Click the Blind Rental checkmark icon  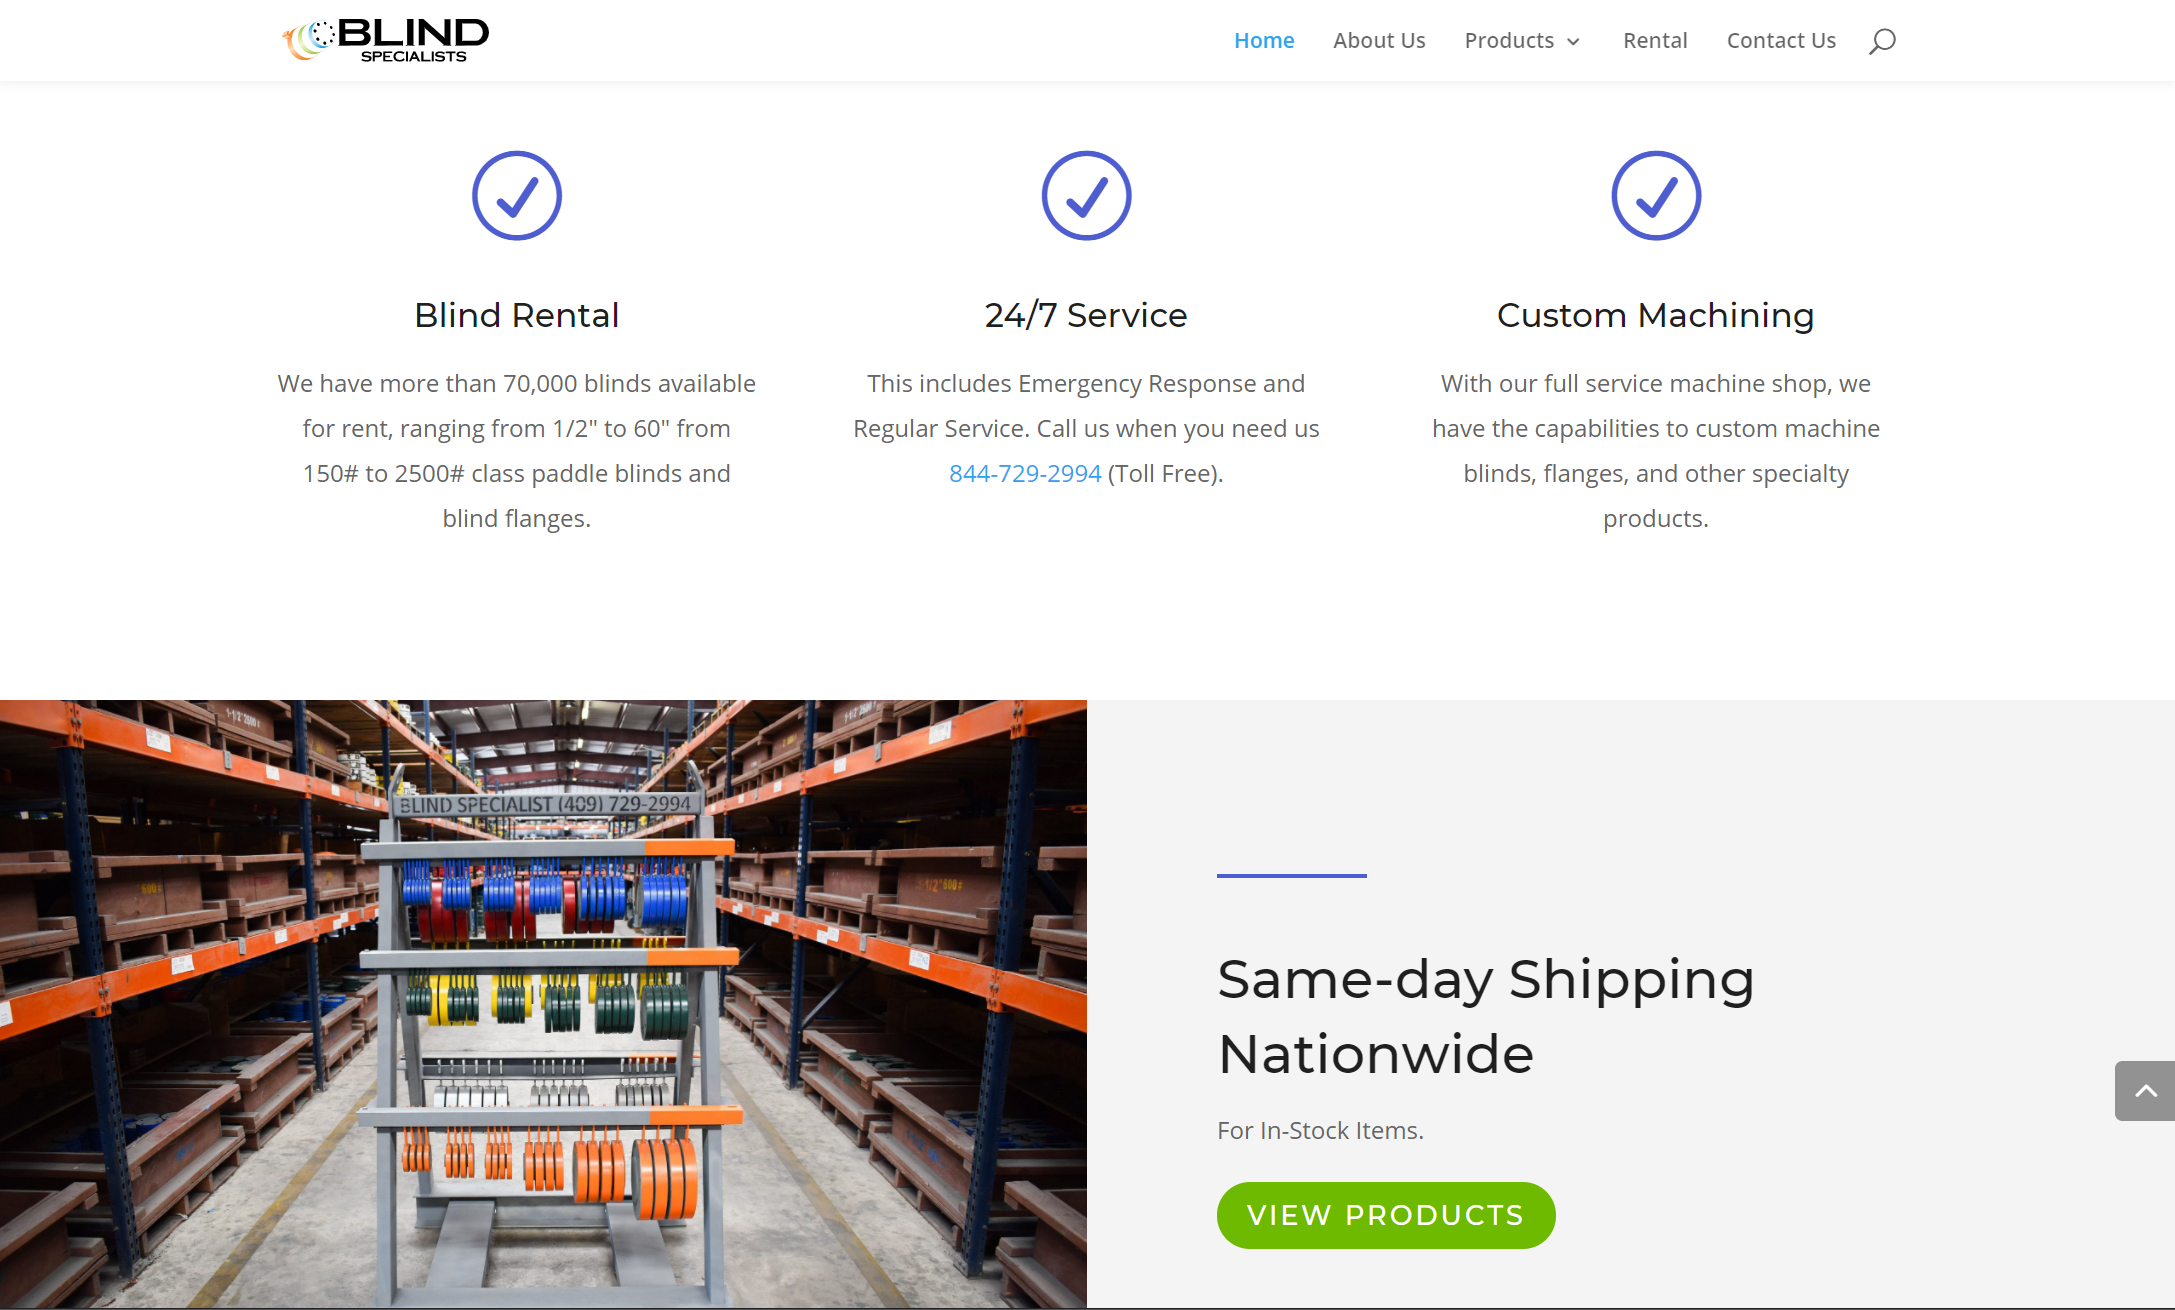[517, 196]
